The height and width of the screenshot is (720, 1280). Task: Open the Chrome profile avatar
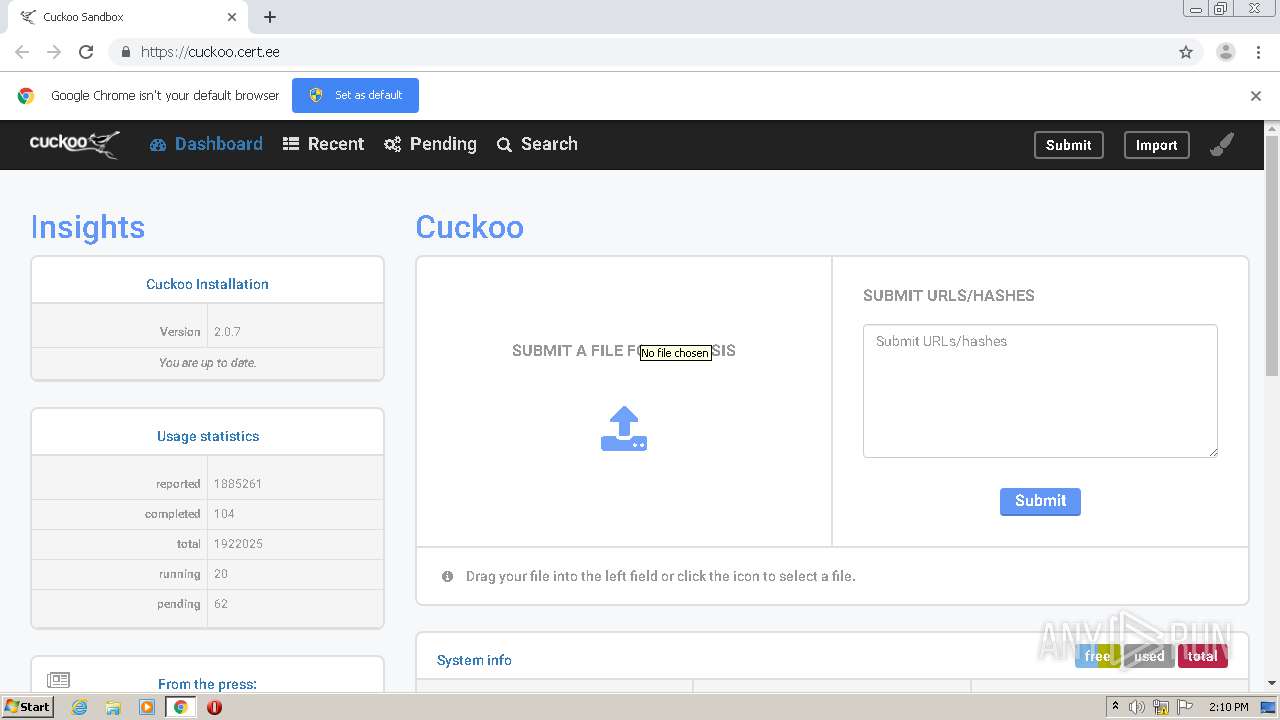click(1225, 52)
